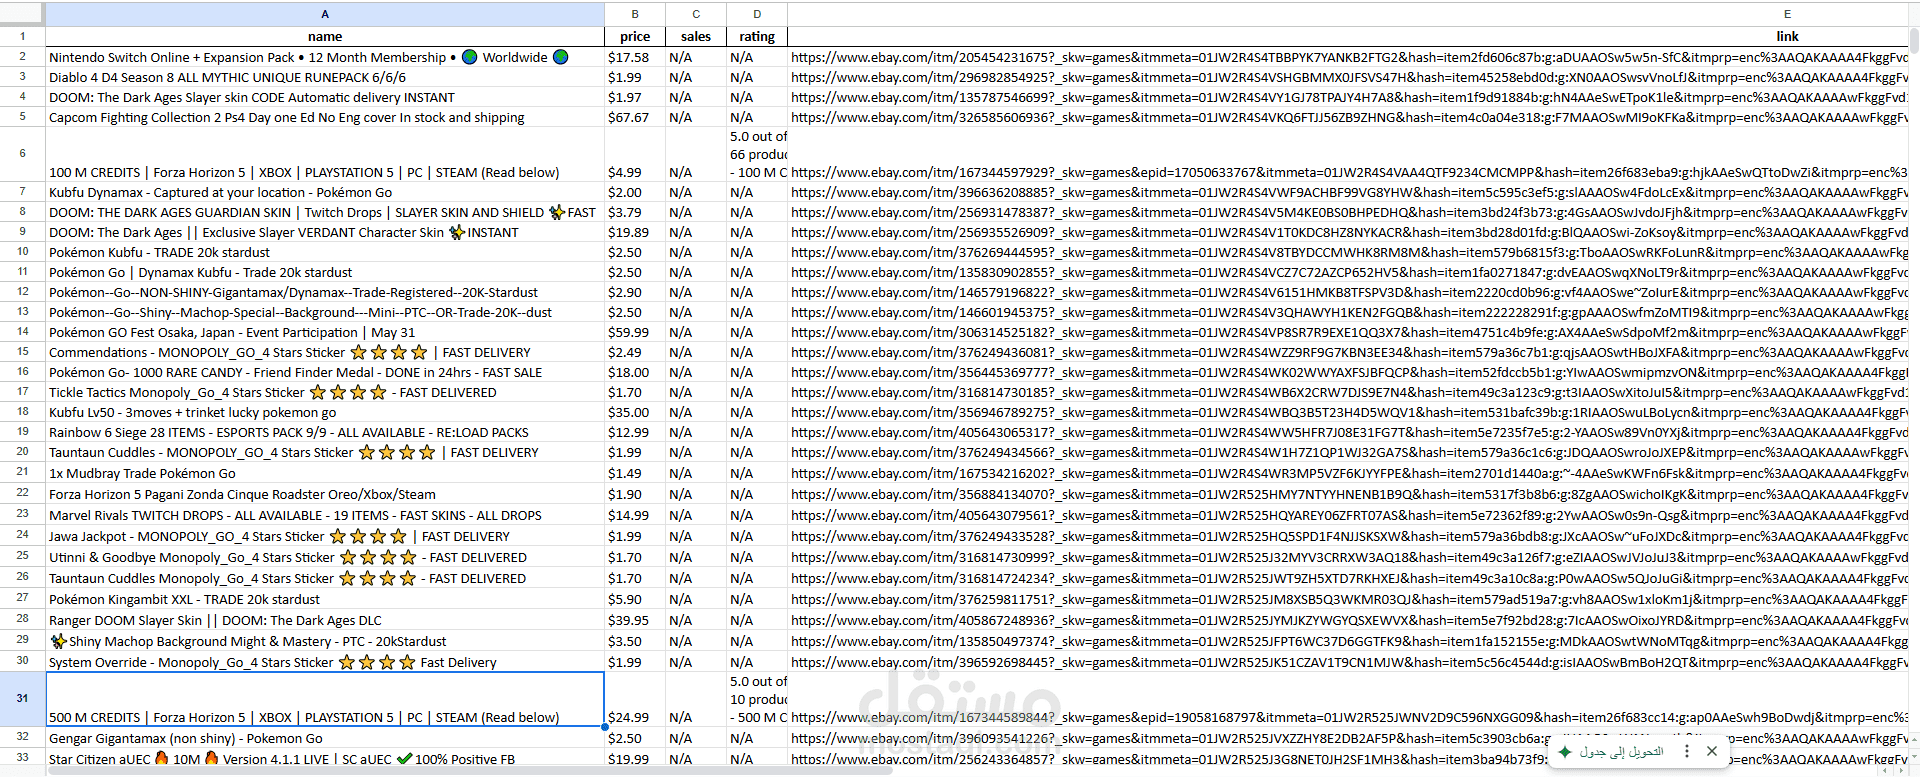Click the vertical scrollbar down arrow
The height and width of the screenshot is (777, 1920).
coord(1914,758)
